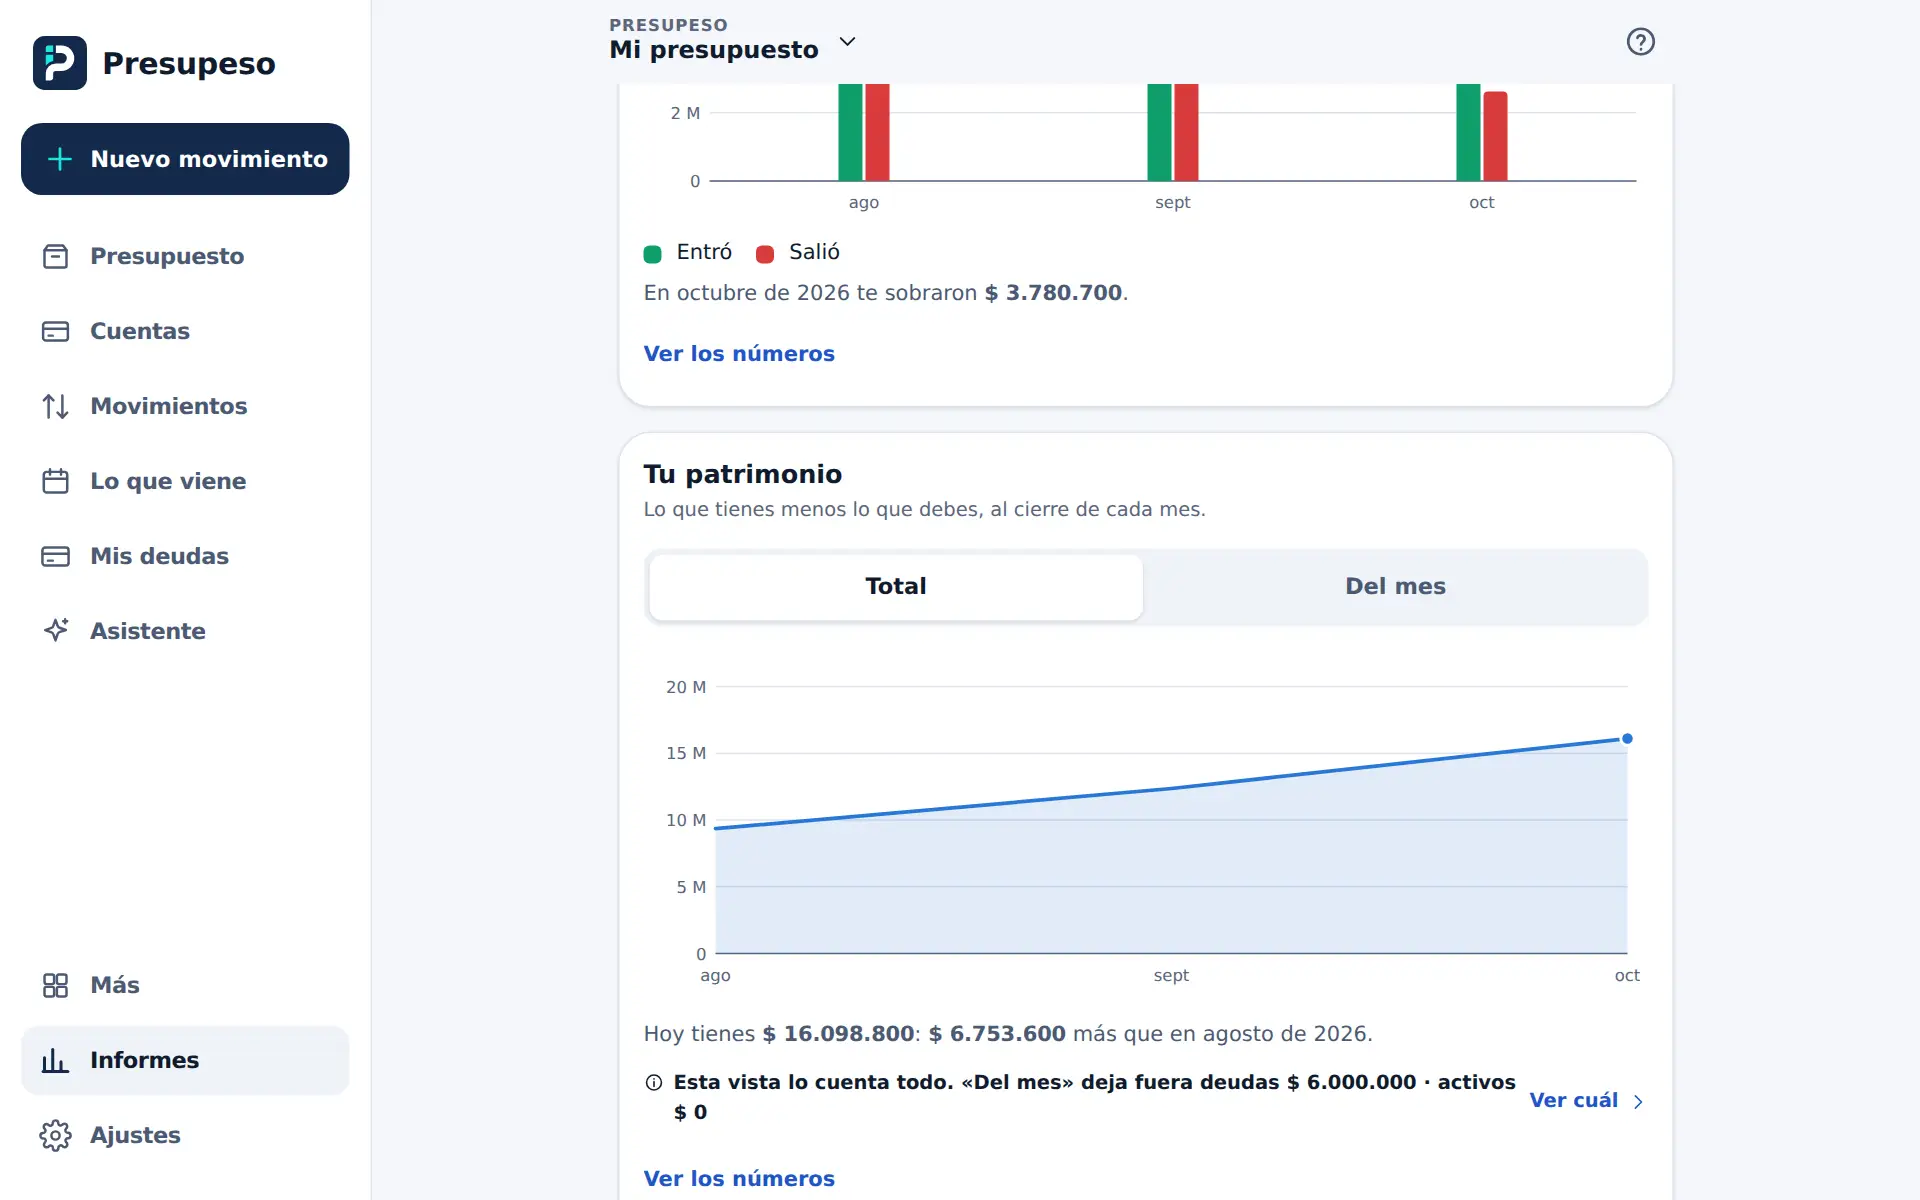
Task: Click the Cuentas card icon
Action: 56,331
